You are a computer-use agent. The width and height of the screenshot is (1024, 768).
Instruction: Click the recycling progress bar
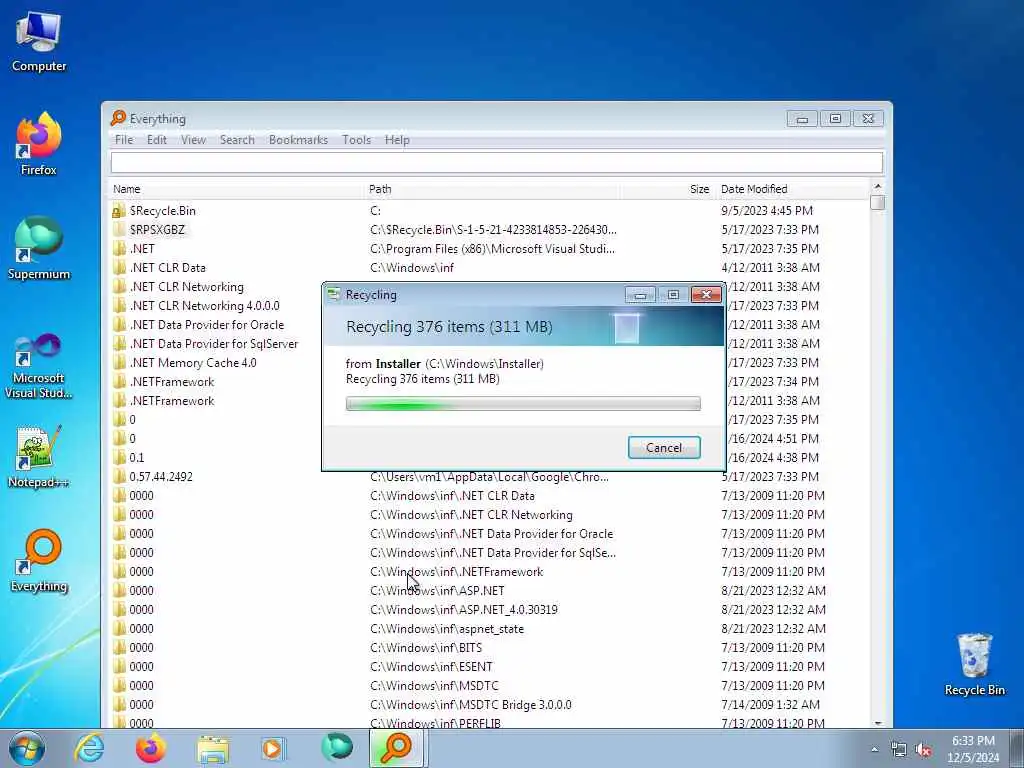[x=523, y=404]
